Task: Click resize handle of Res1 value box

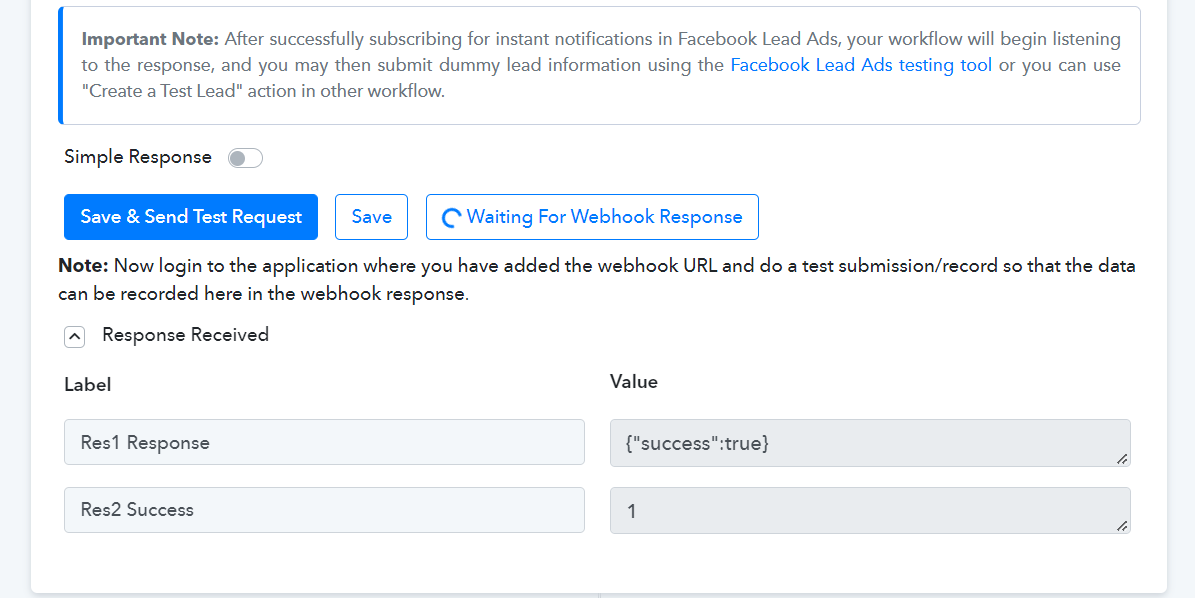Action: (x=1122, y=459)
